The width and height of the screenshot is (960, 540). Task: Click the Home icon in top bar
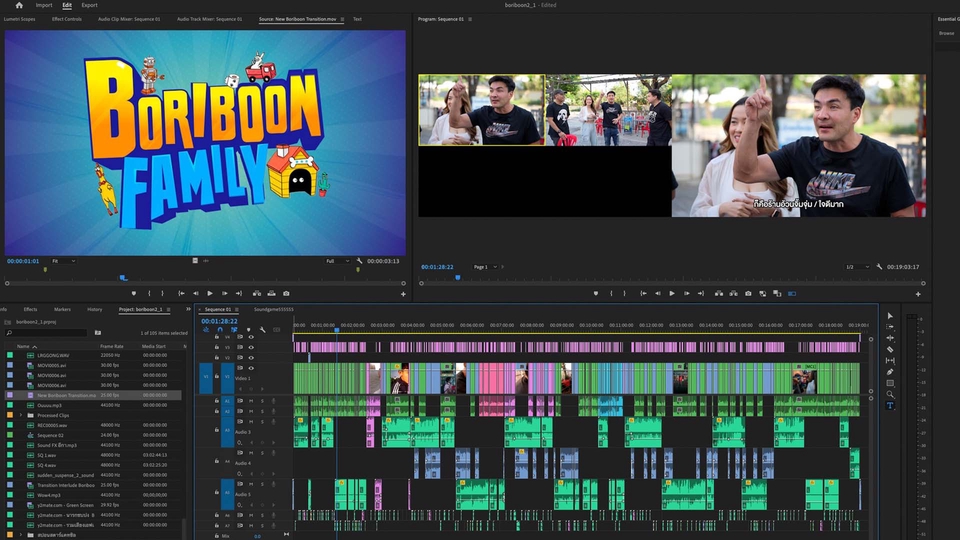[x=18, y=5]
